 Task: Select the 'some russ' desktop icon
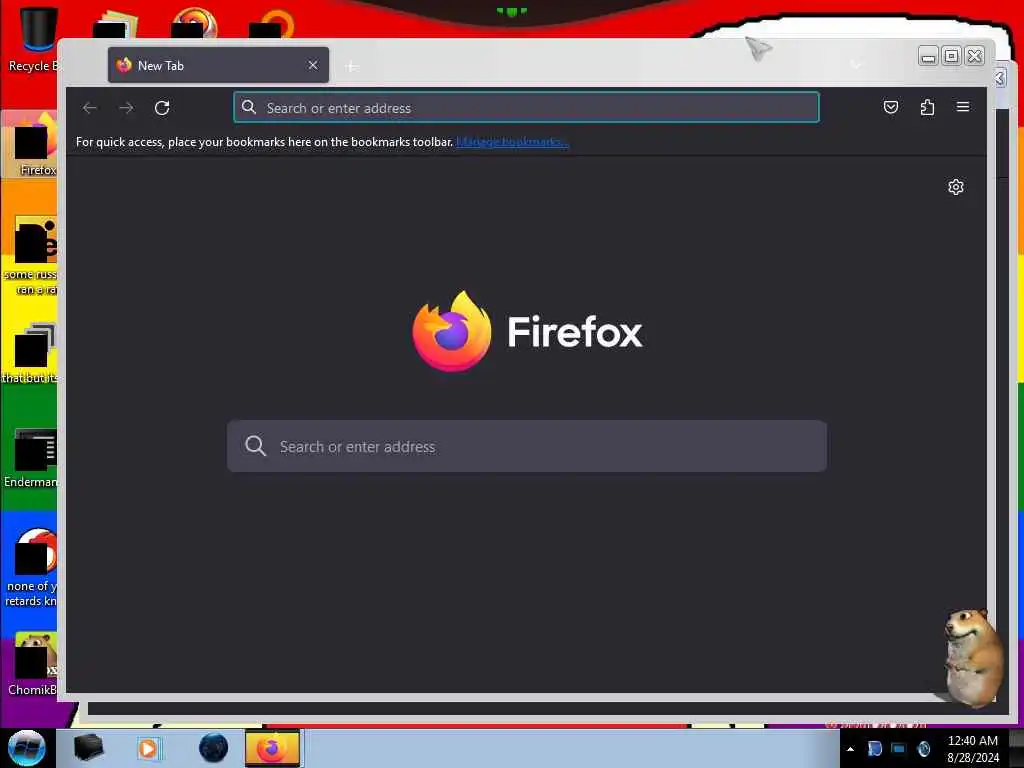(31, 255)
